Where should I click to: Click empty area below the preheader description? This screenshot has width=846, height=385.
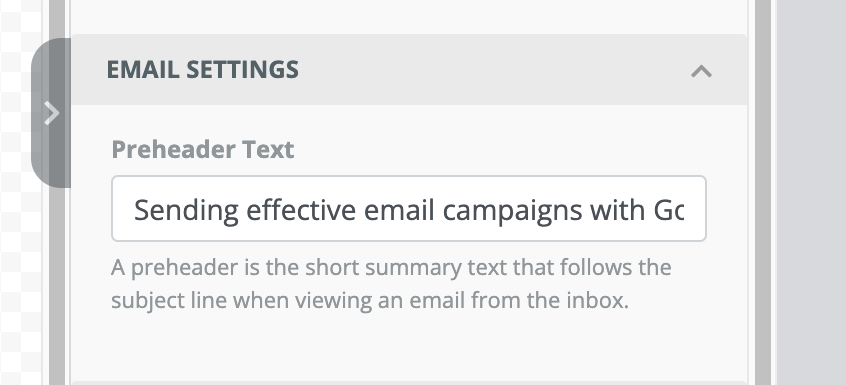tap(408, 345)
